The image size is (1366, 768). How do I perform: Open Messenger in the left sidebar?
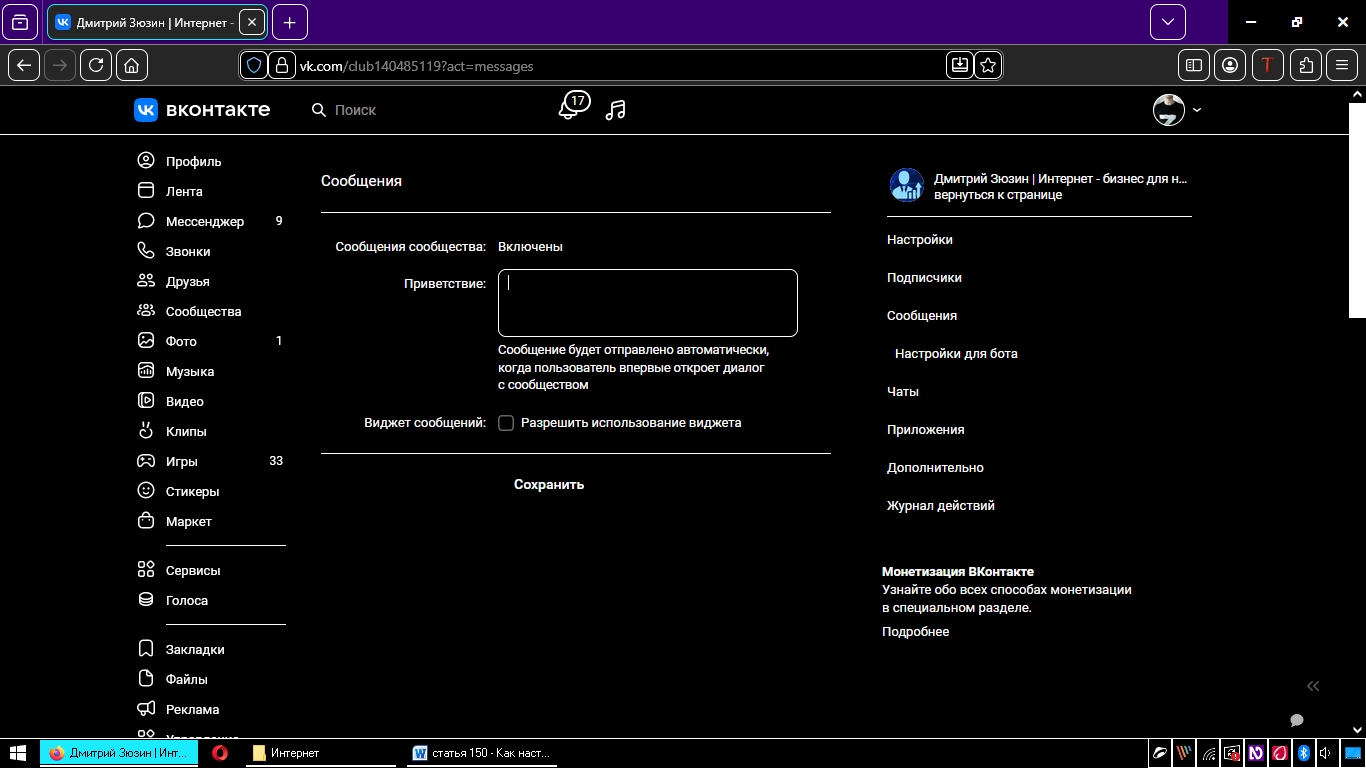[x=204, y=221]
